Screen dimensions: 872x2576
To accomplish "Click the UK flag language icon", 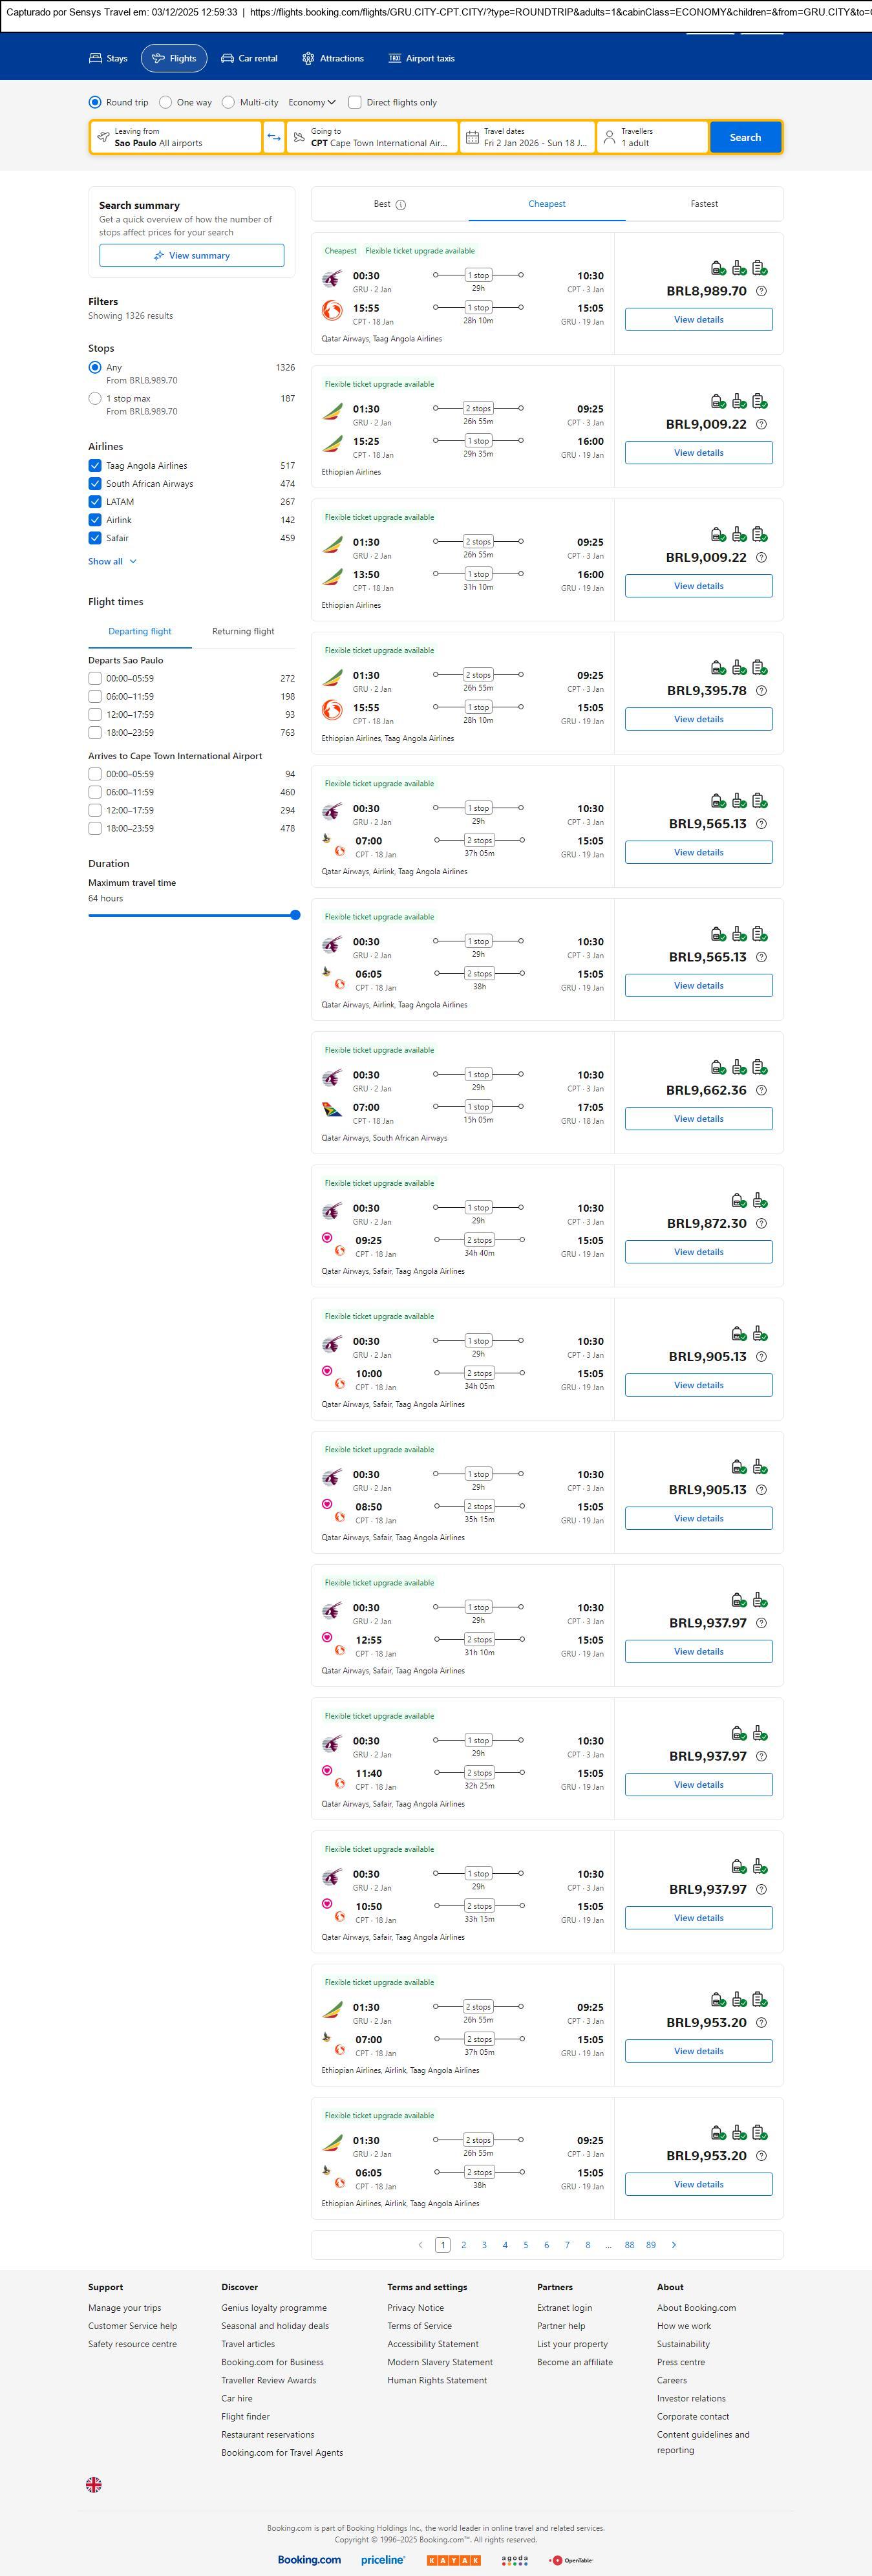I will point(94,2484).
